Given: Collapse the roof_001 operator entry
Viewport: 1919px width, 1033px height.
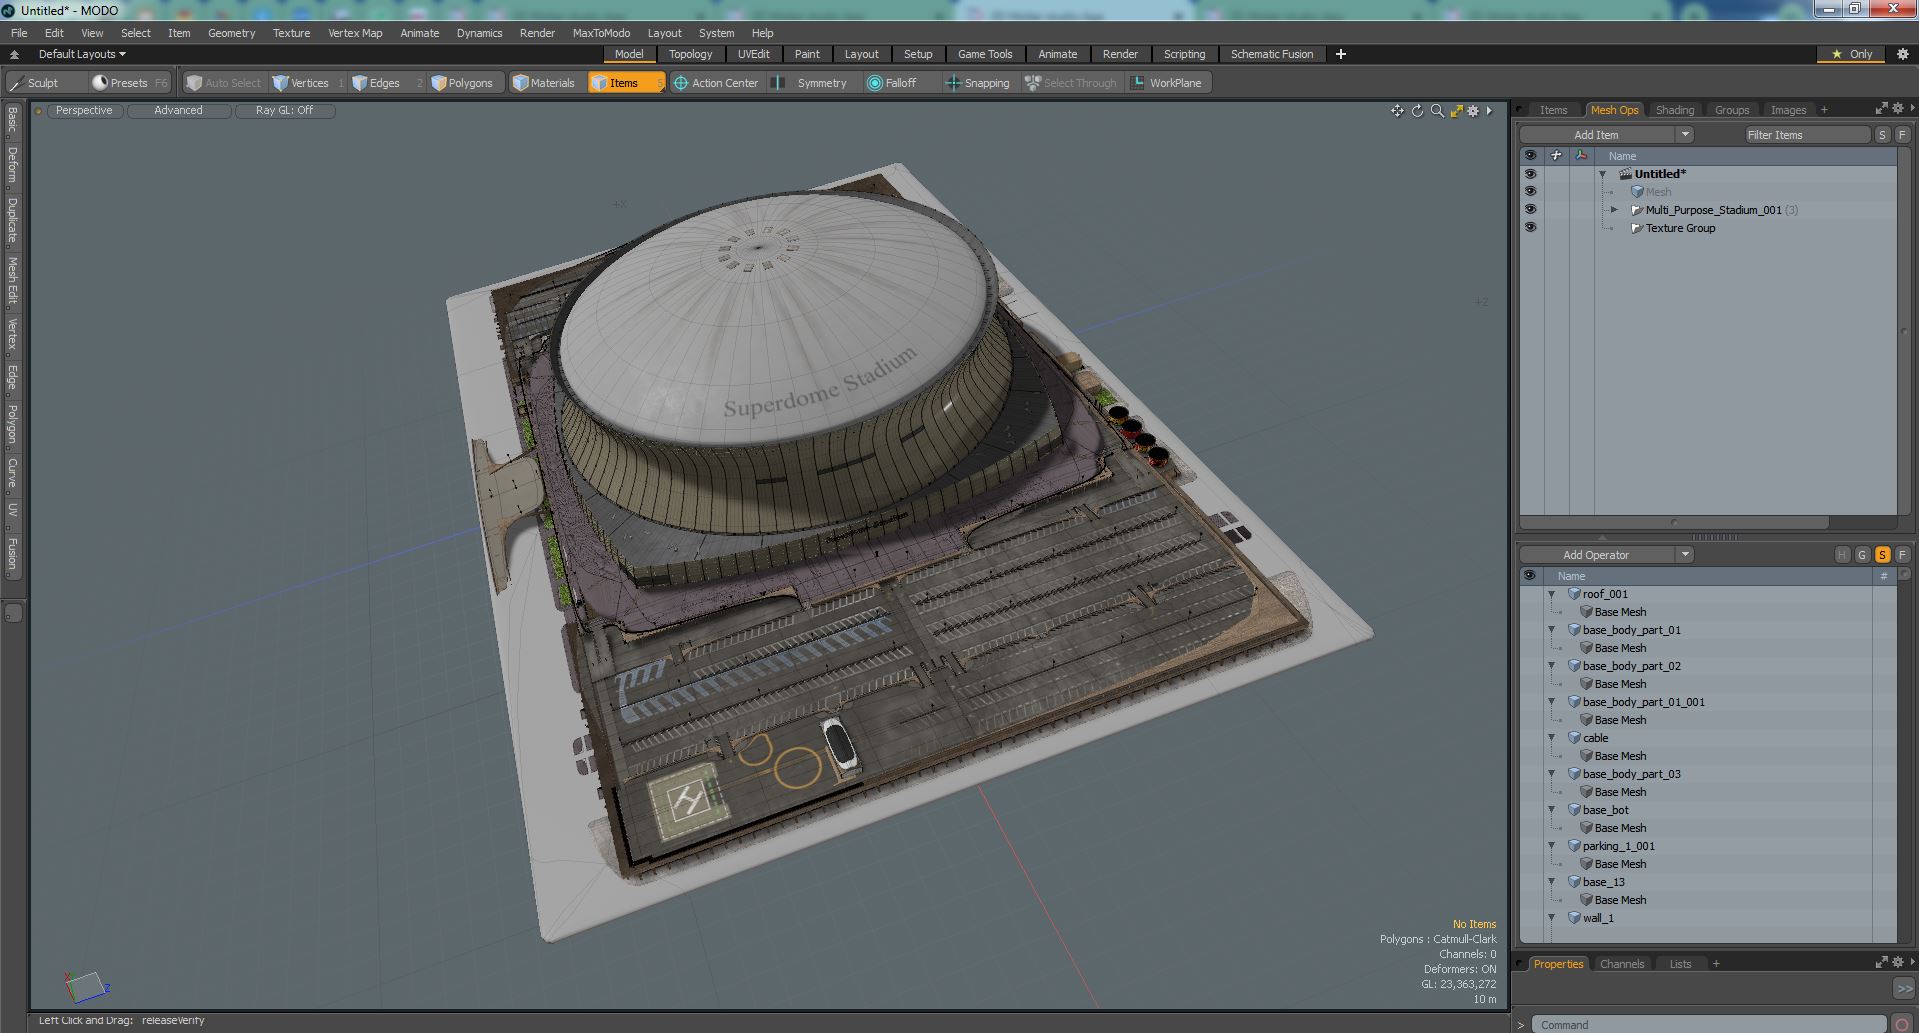Looking at the screenshot, I should click(x=1552, y=594).
